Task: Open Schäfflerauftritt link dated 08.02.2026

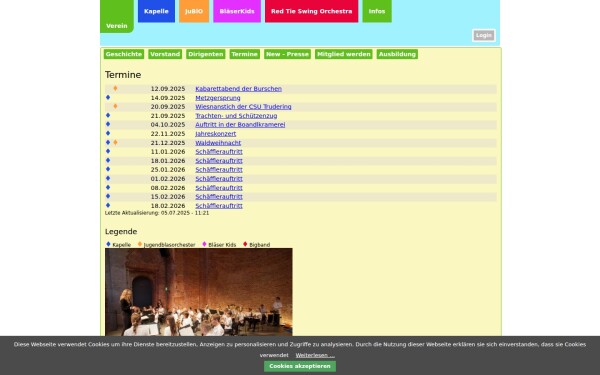Action: [219, 188]
